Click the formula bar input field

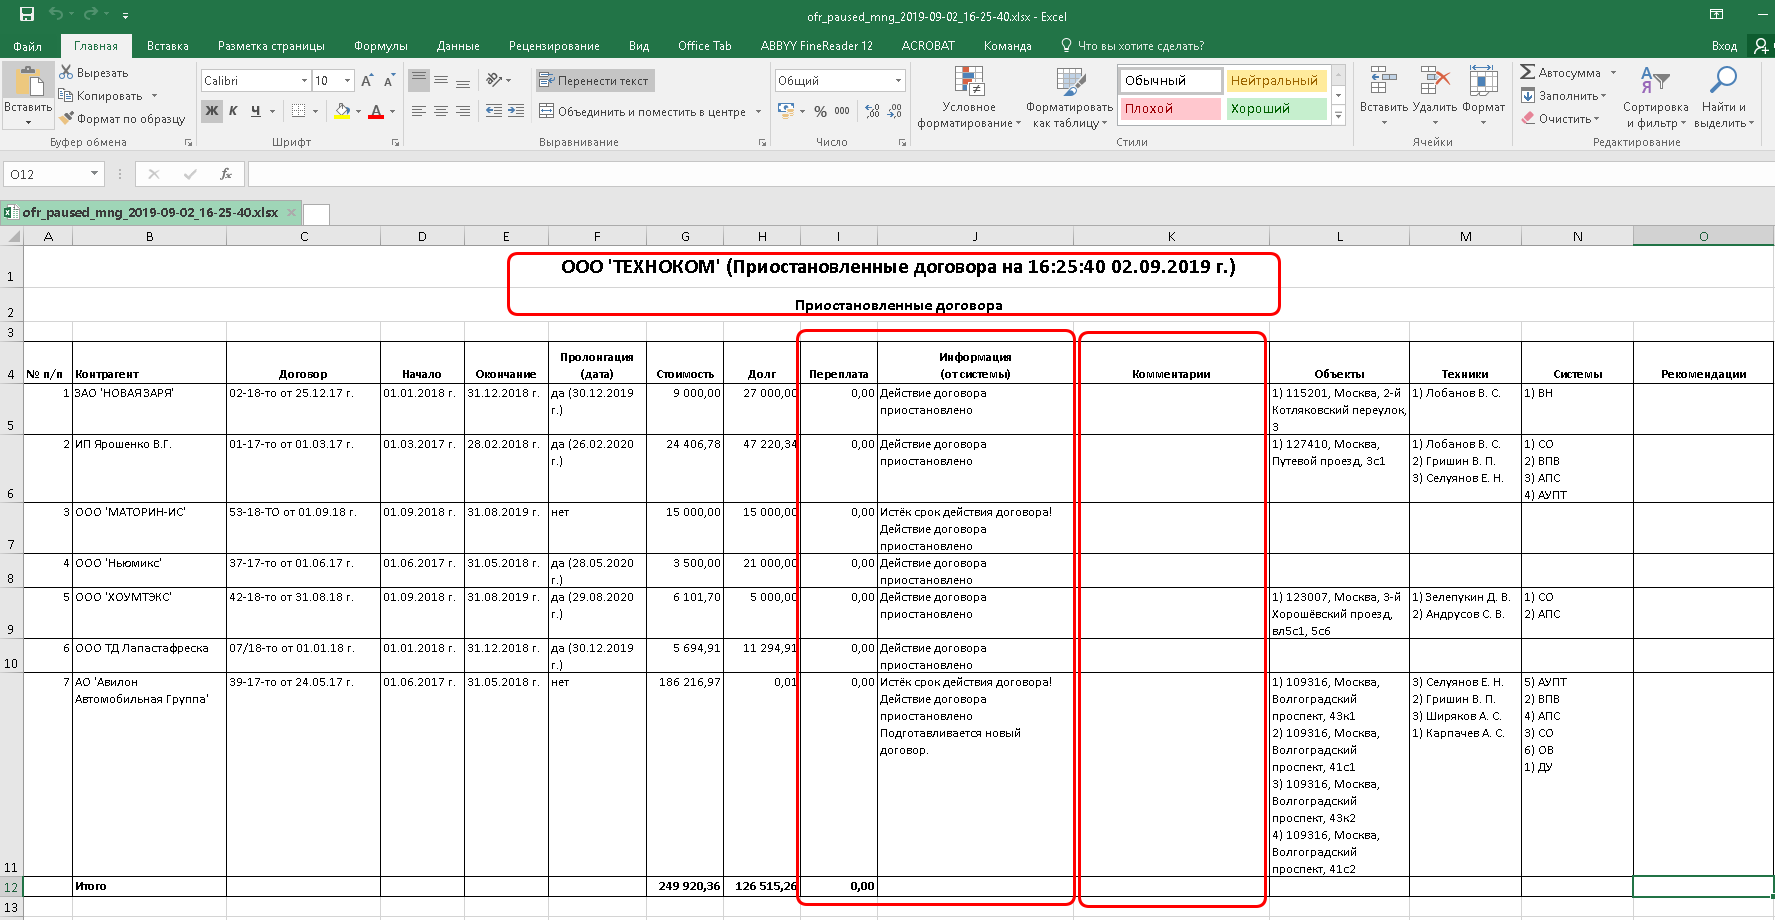pyautogui.click(x=1010, y=174)
